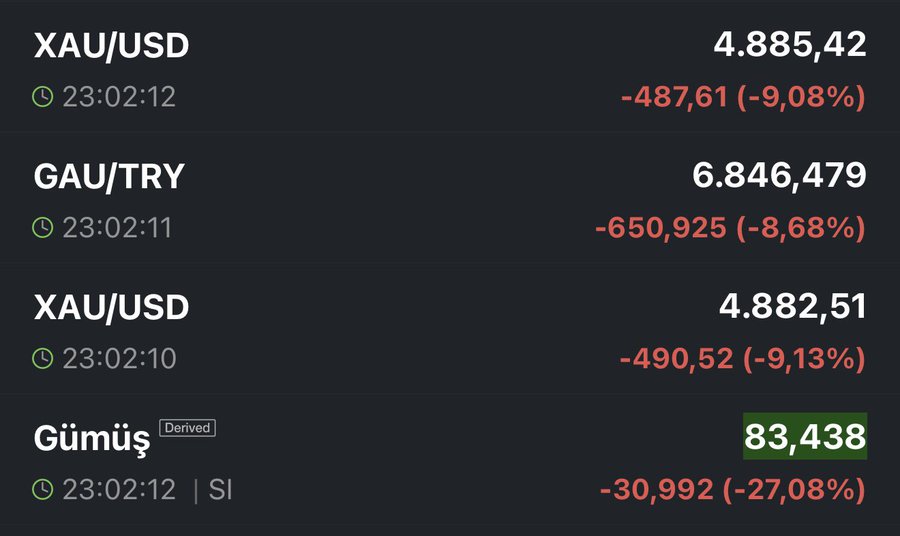Click the clock icon in the Gümüş row

coord(43,490)
